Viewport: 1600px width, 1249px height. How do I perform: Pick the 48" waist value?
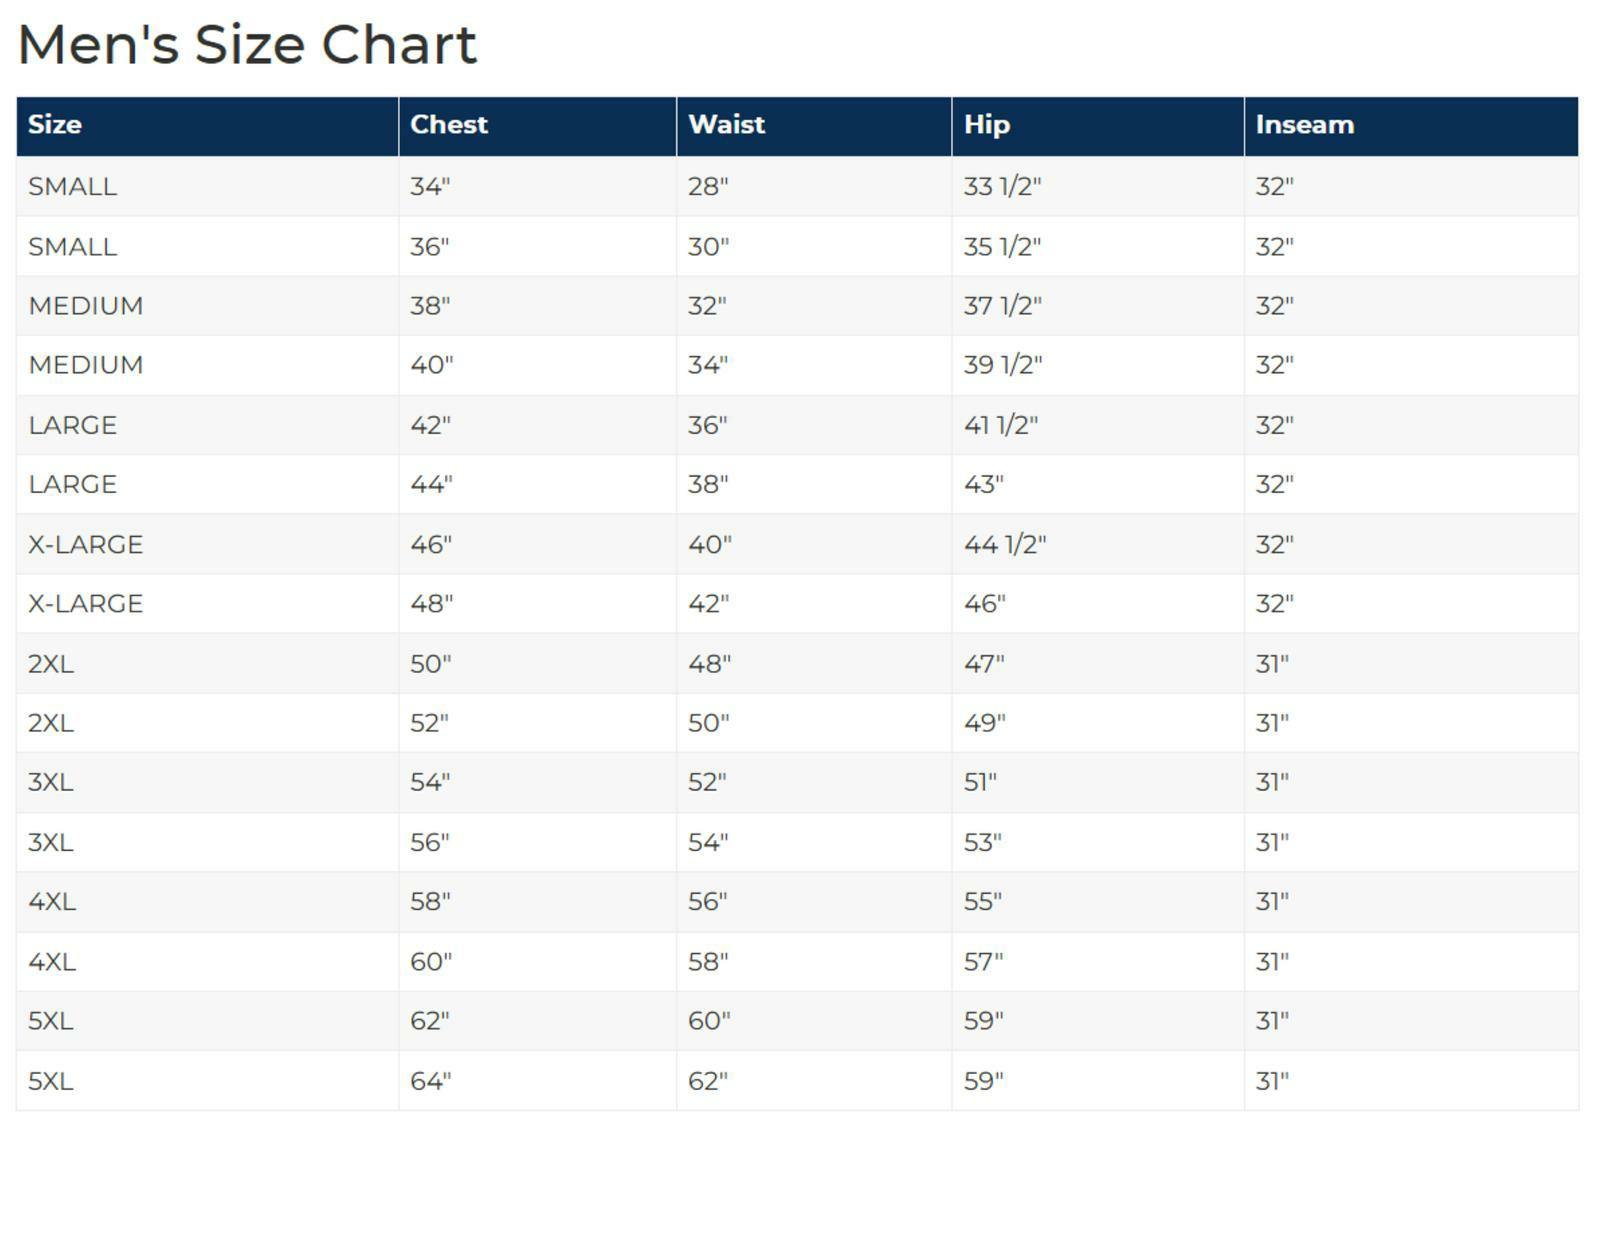(709, 664)
